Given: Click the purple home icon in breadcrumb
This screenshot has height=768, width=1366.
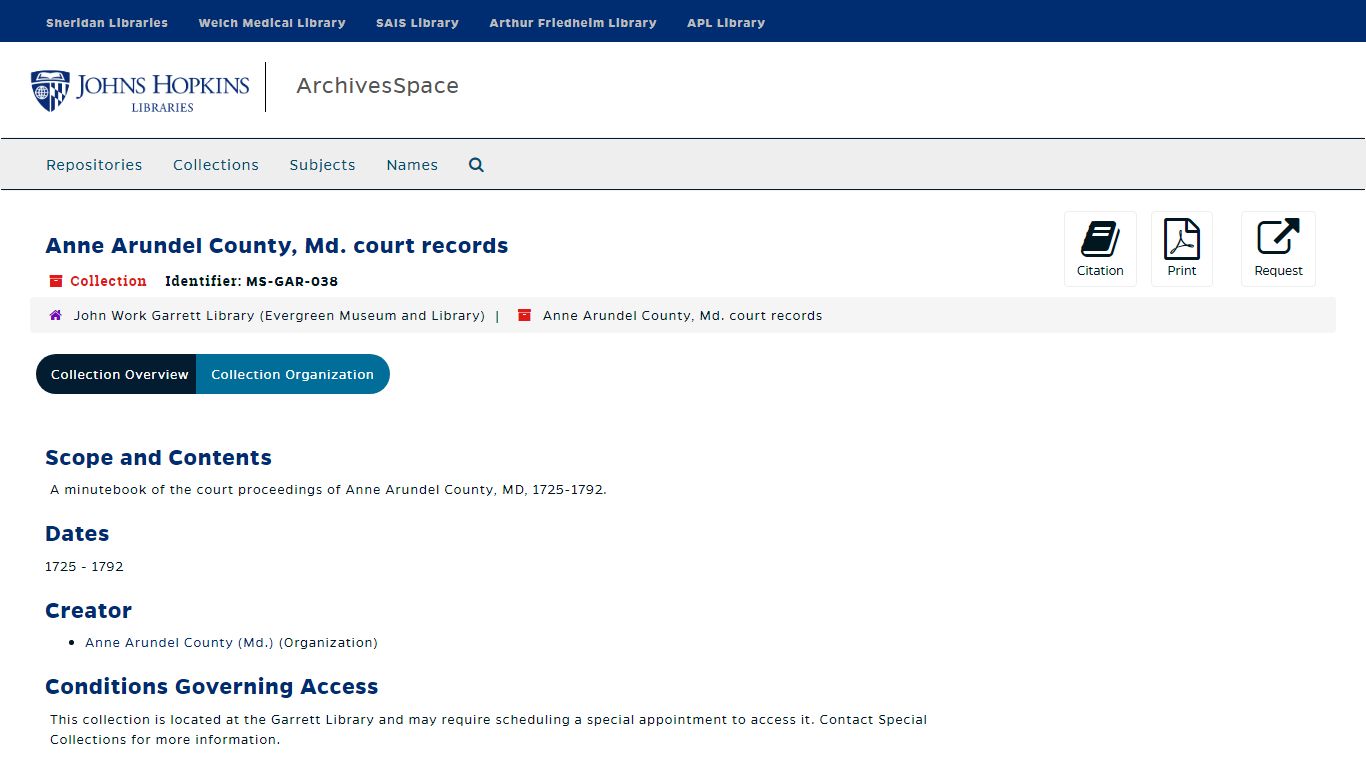Looking at the screenshot, I should (x=56, y=315).
